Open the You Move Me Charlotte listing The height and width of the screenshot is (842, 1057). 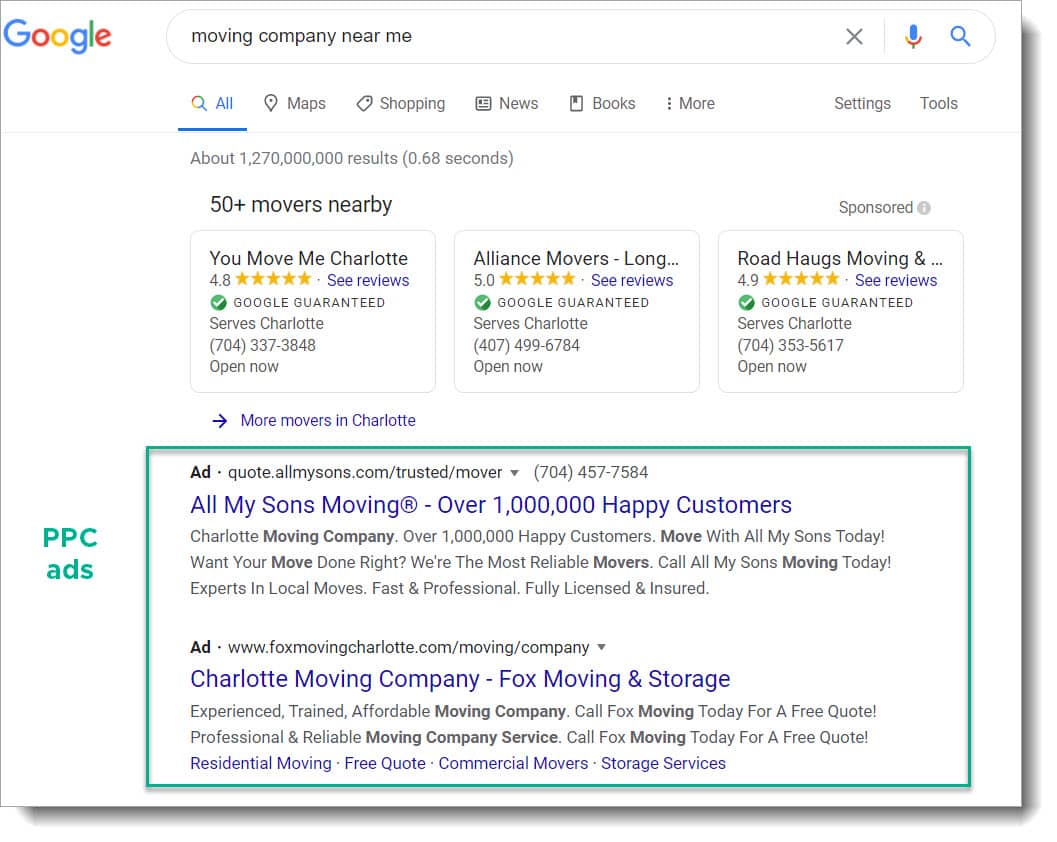click(308, 258)
